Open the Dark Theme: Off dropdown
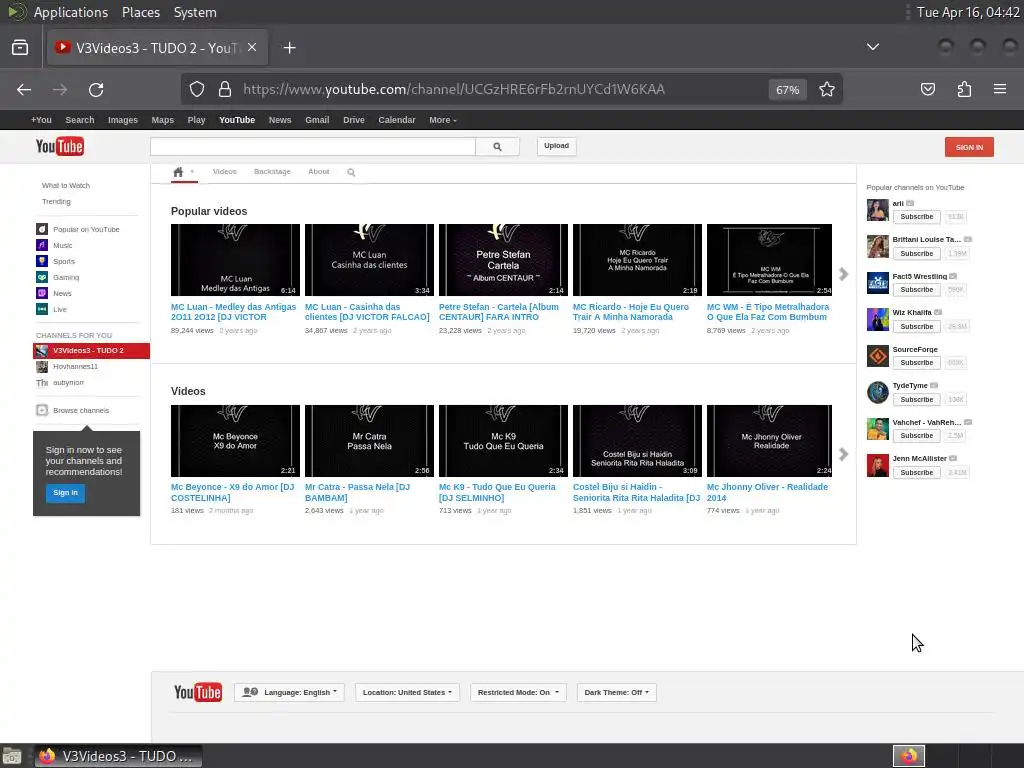Image resolution: width=1024 pixels, height=768 pixels. [617, 692]
